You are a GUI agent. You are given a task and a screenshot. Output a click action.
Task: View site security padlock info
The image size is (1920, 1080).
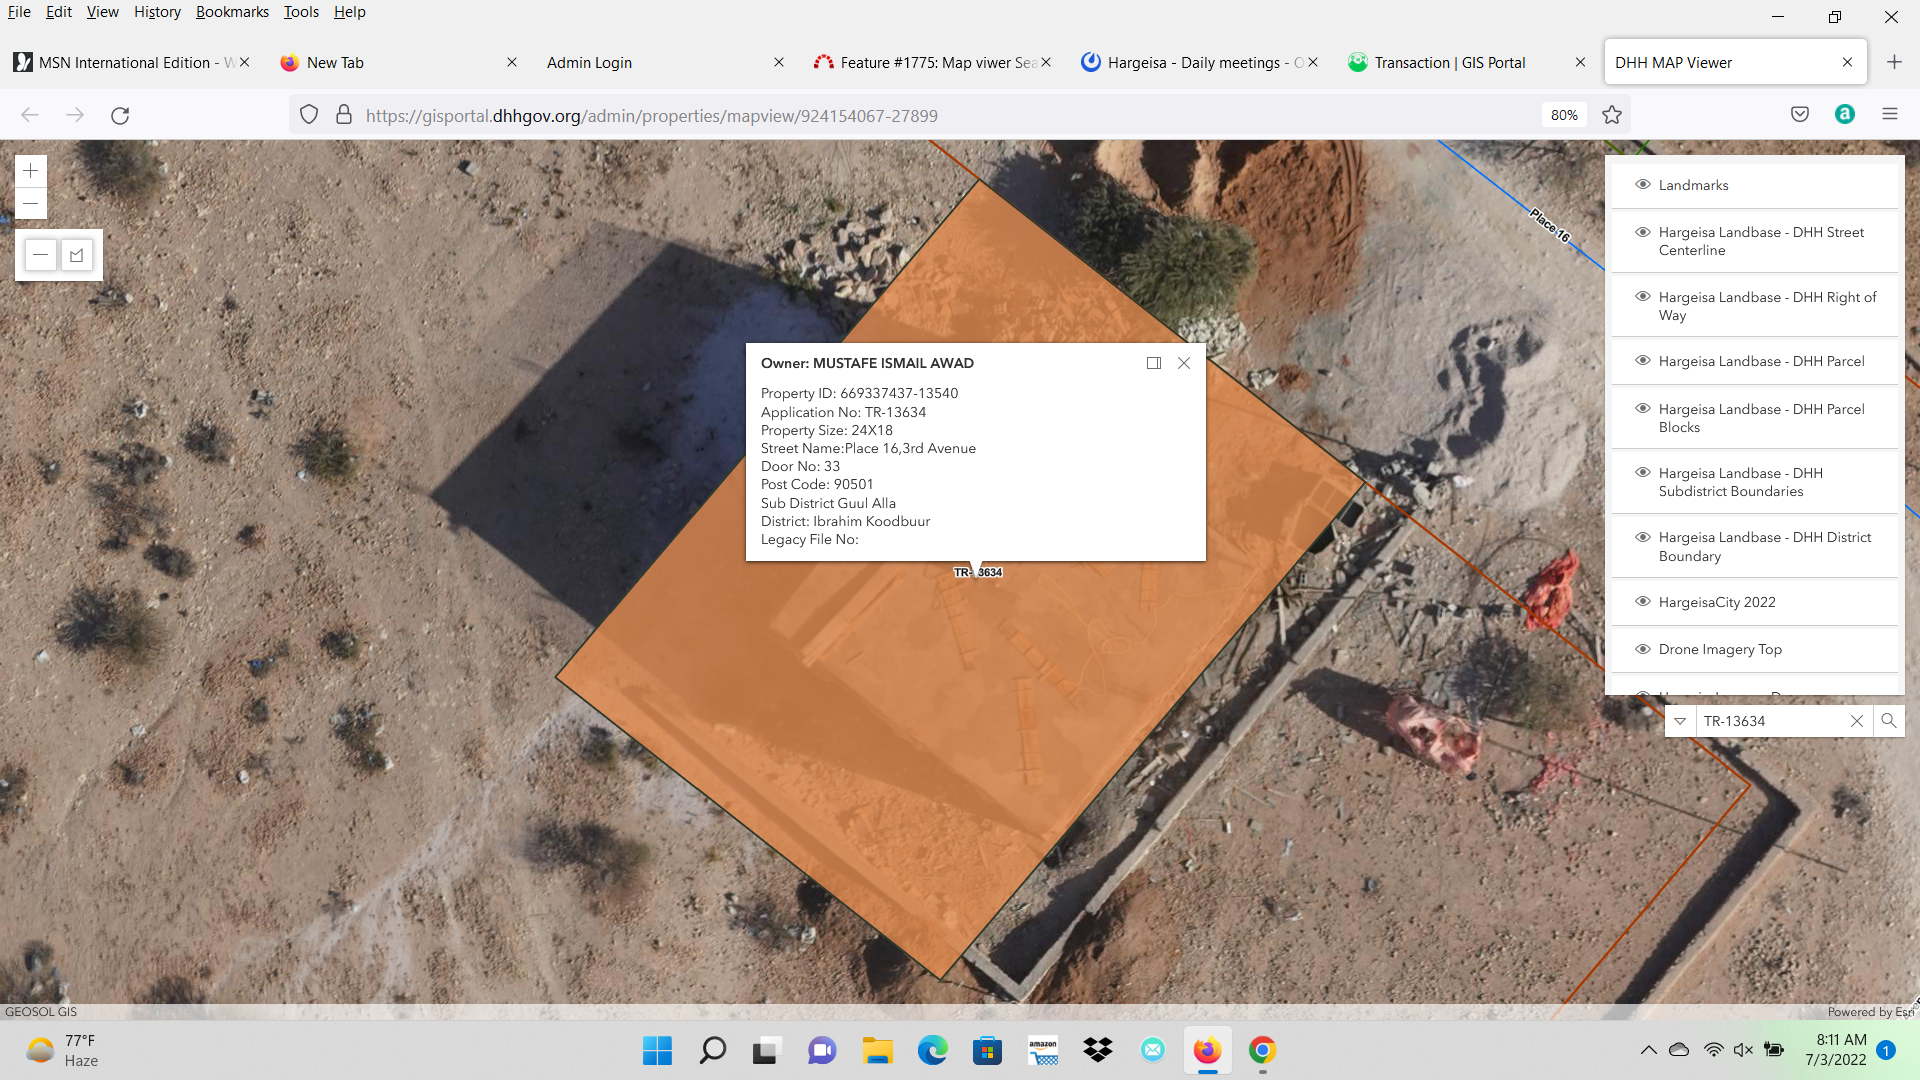click(x=343, y=115)
